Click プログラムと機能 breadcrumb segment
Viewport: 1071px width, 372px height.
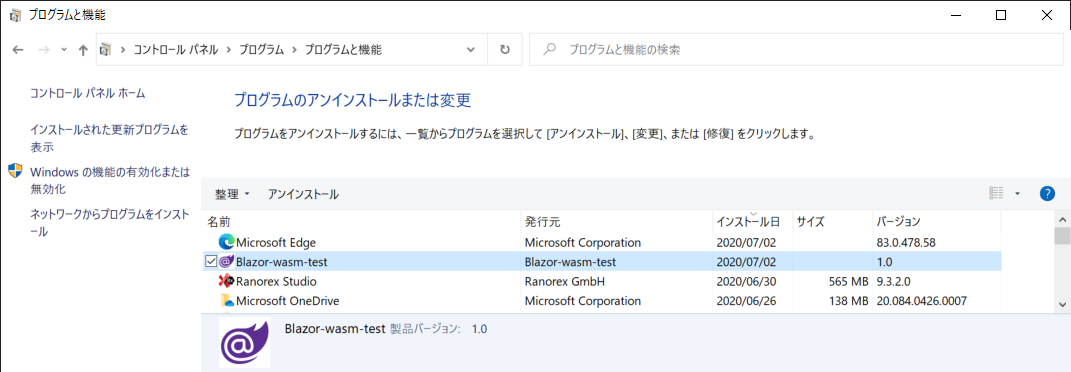(x=343, y=50)
